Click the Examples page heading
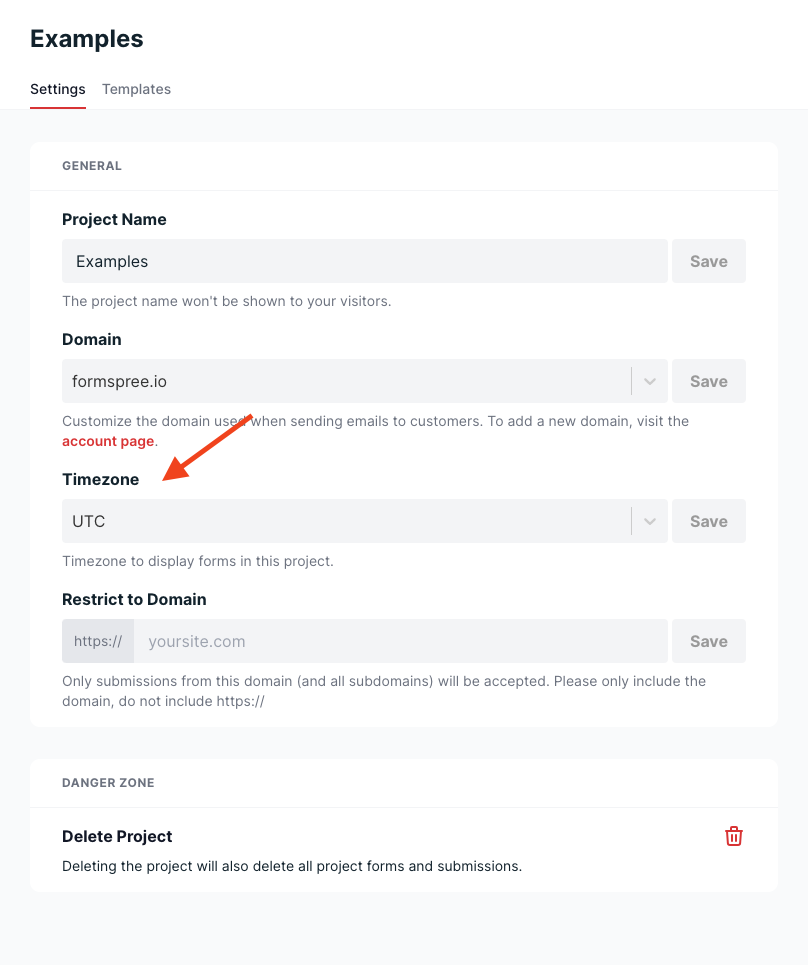The image size is (808, 965). (87, 39)
